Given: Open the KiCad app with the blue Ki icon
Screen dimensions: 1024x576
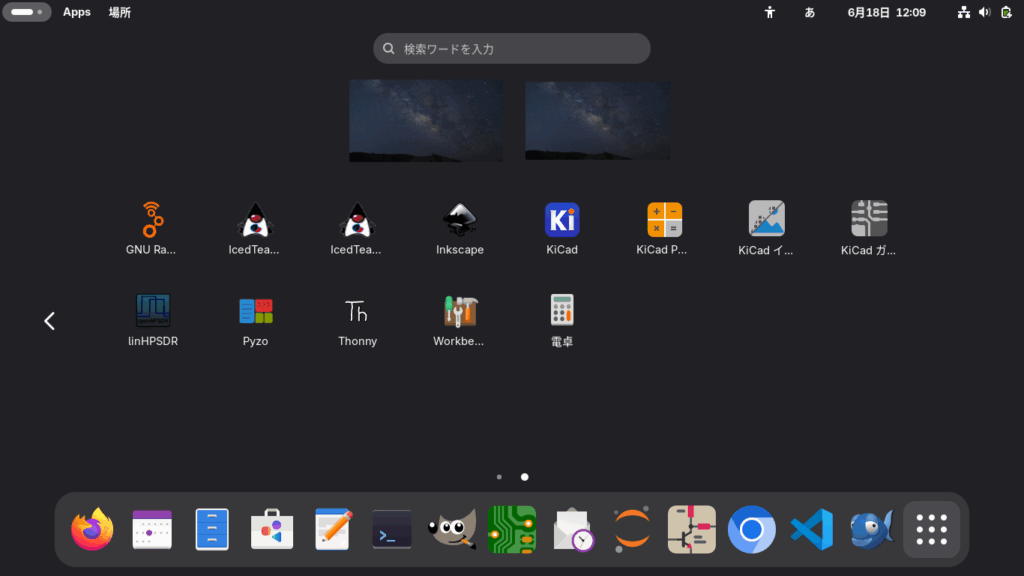Looking at the screenshot, I should (x=562, y=228).
